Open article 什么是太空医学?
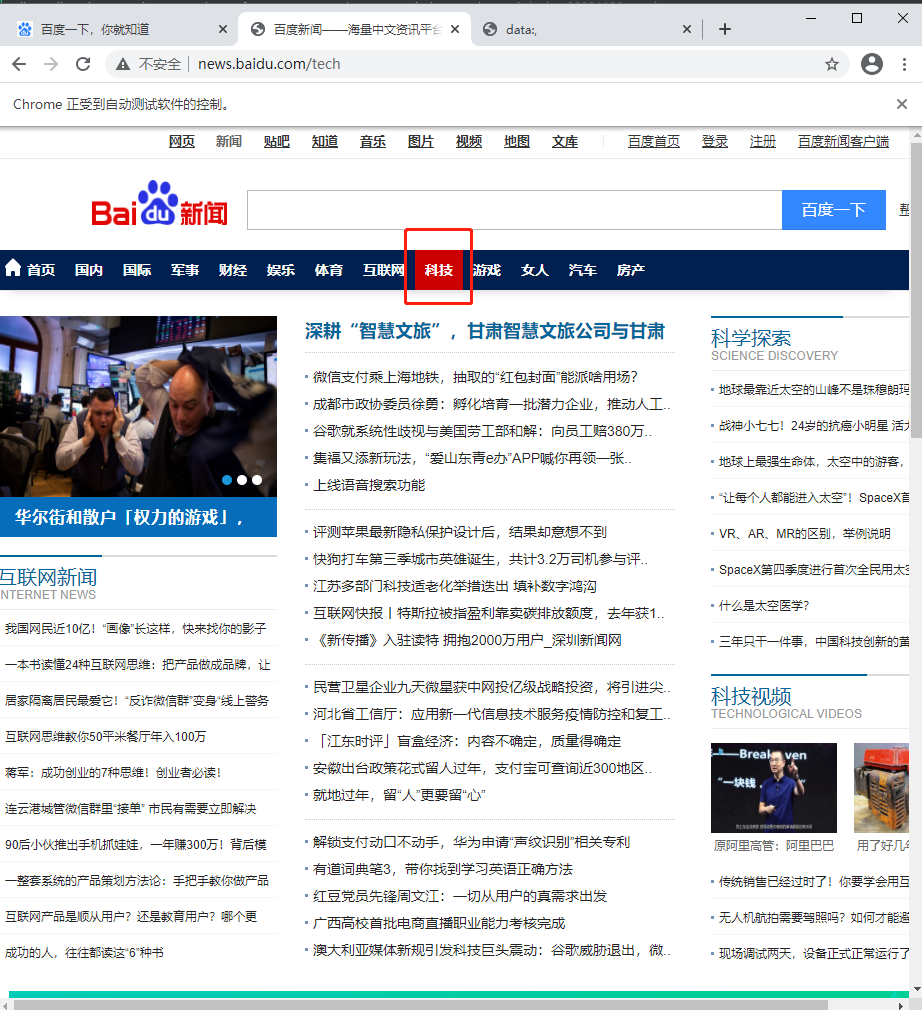The image size is (922, 1010). [x=764, y=605]
